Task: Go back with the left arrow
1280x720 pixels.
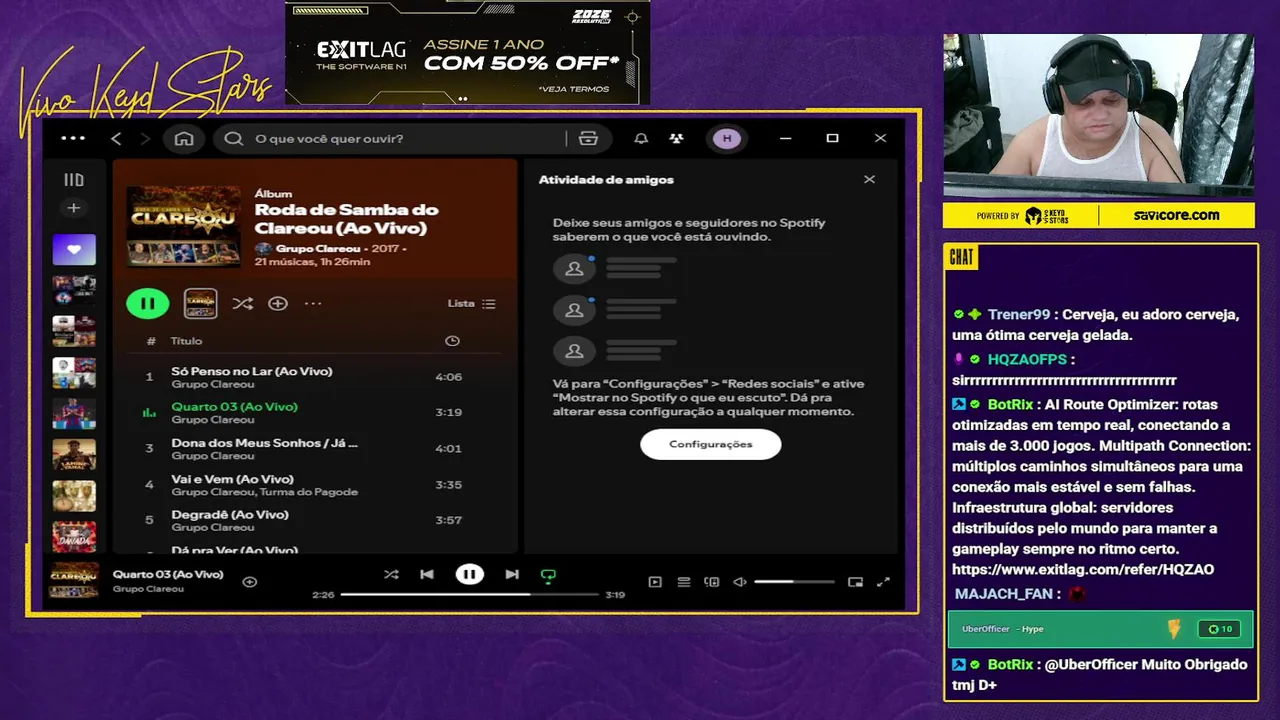Action: point(116,138)
